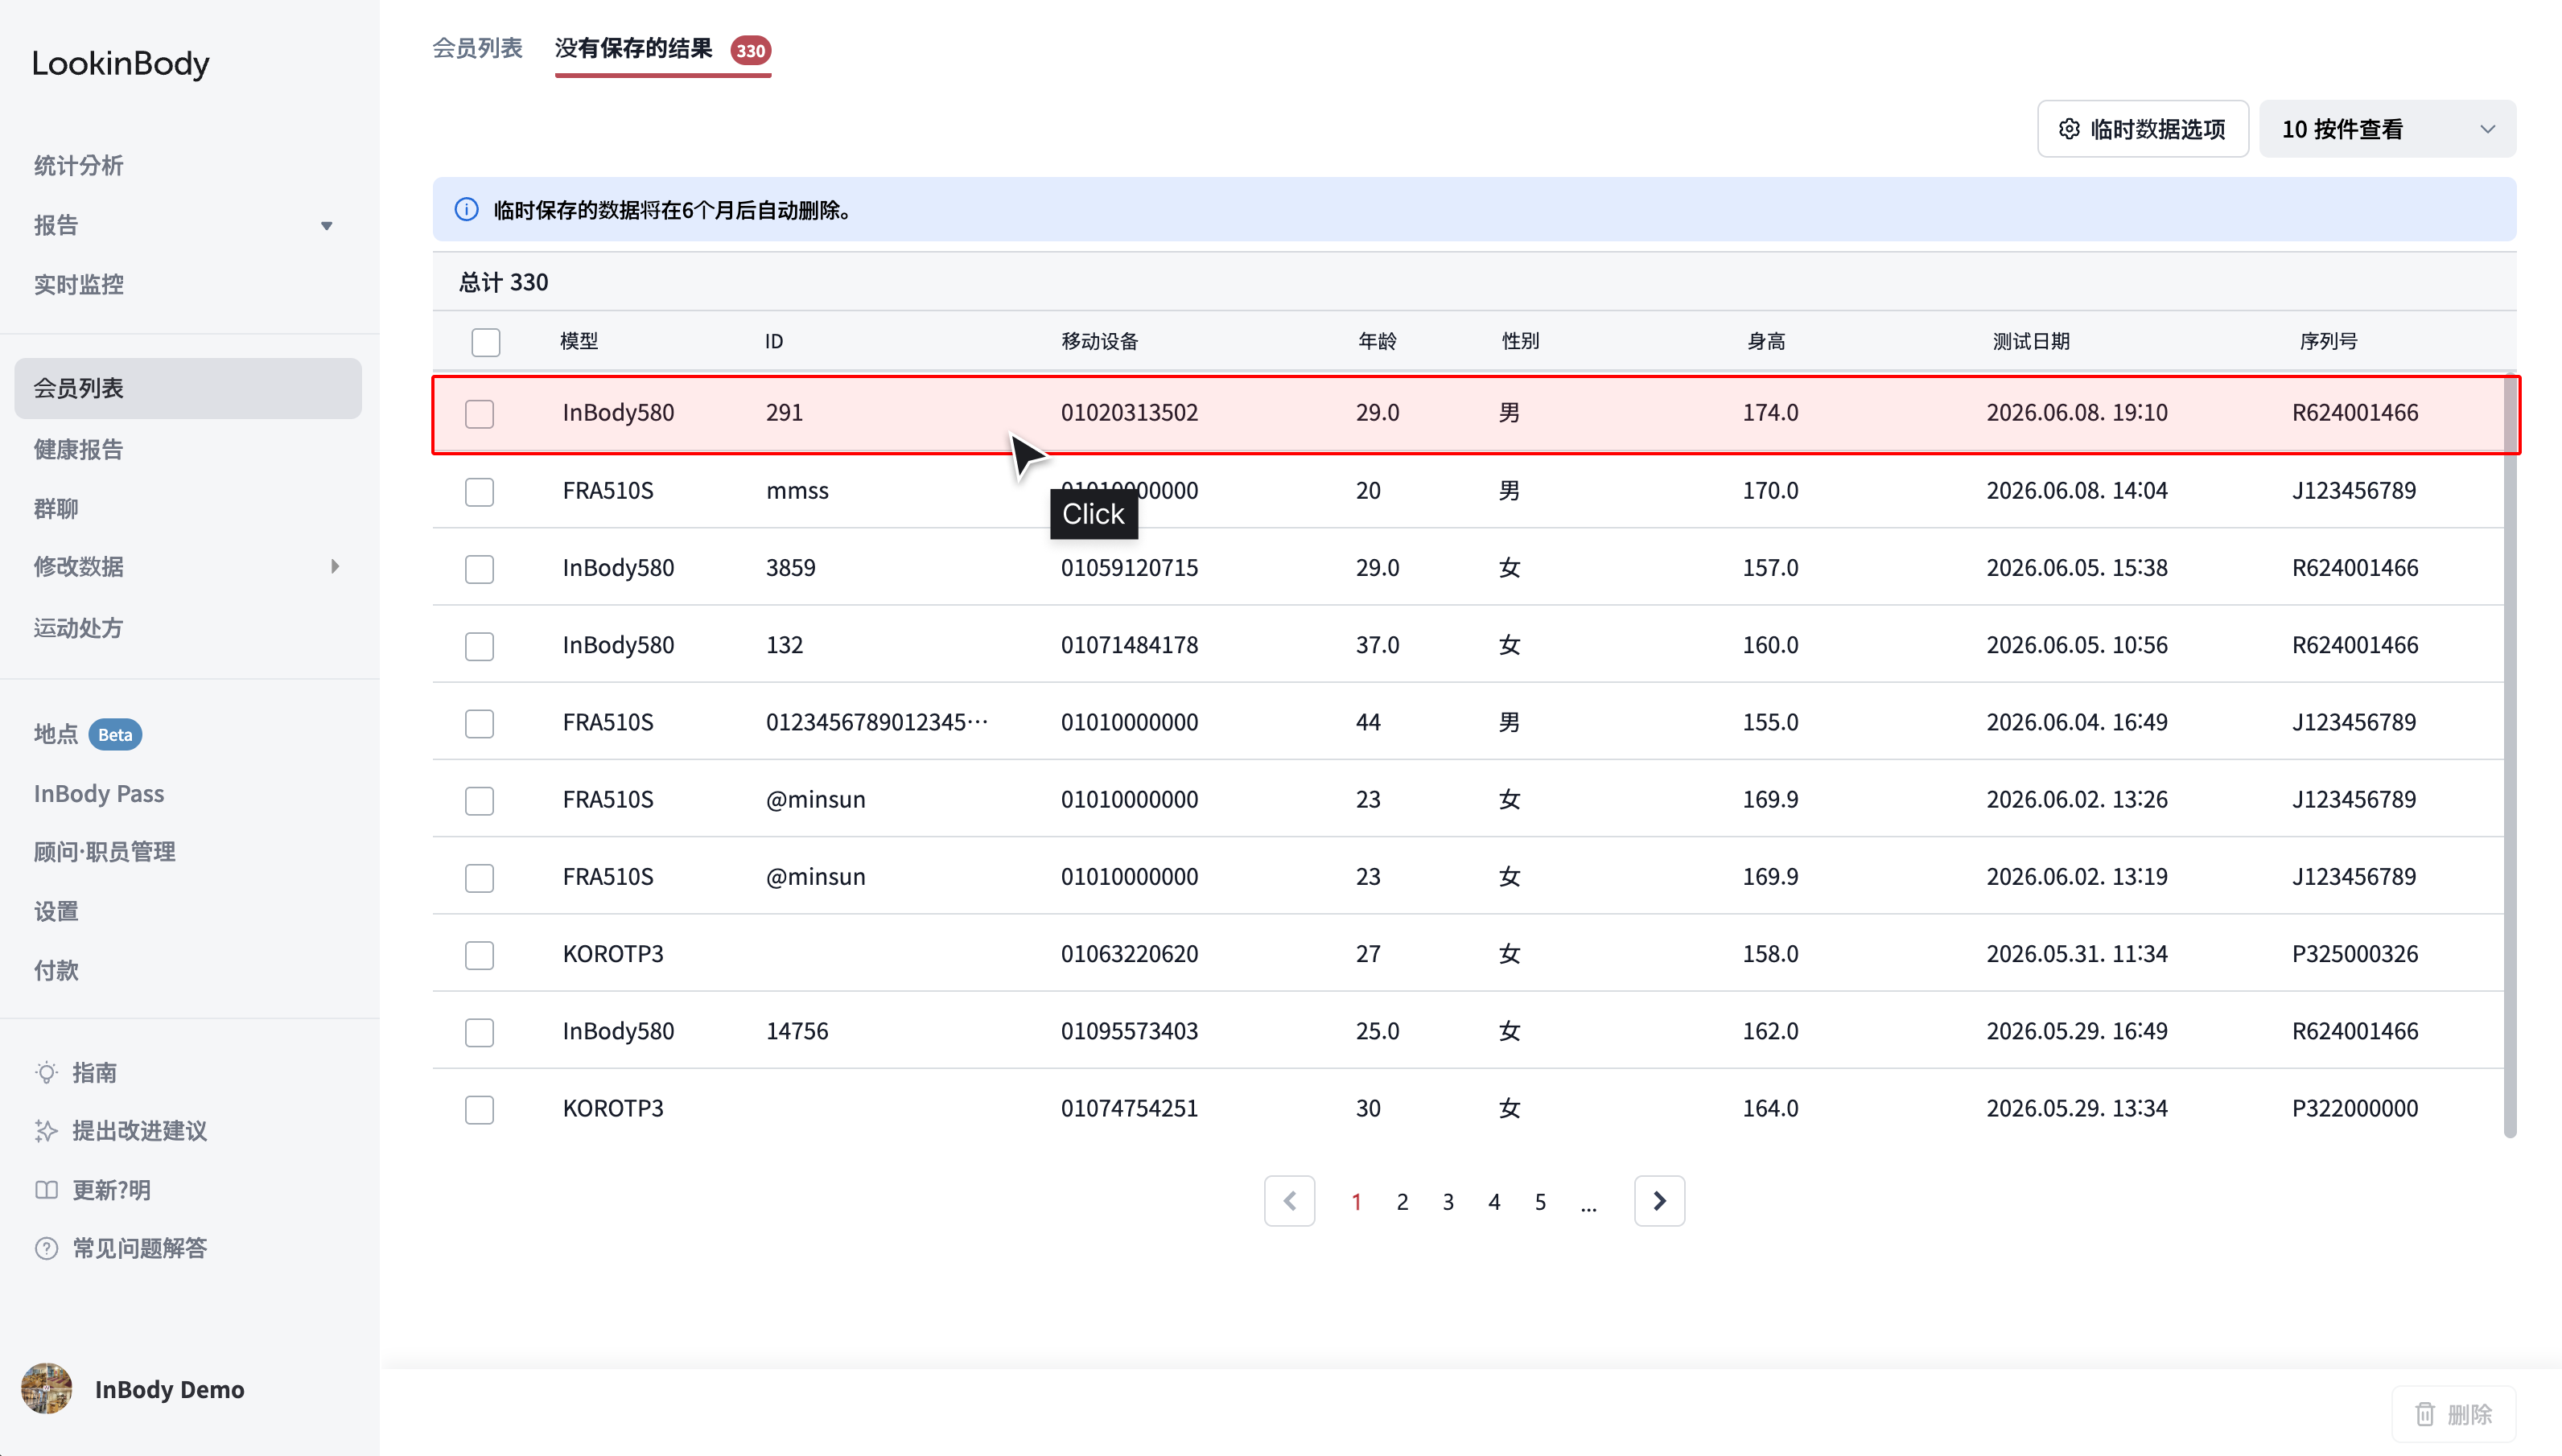2562x1456 pixels.
Task: Check the row with ID 3859
Action: click(479, 569)
